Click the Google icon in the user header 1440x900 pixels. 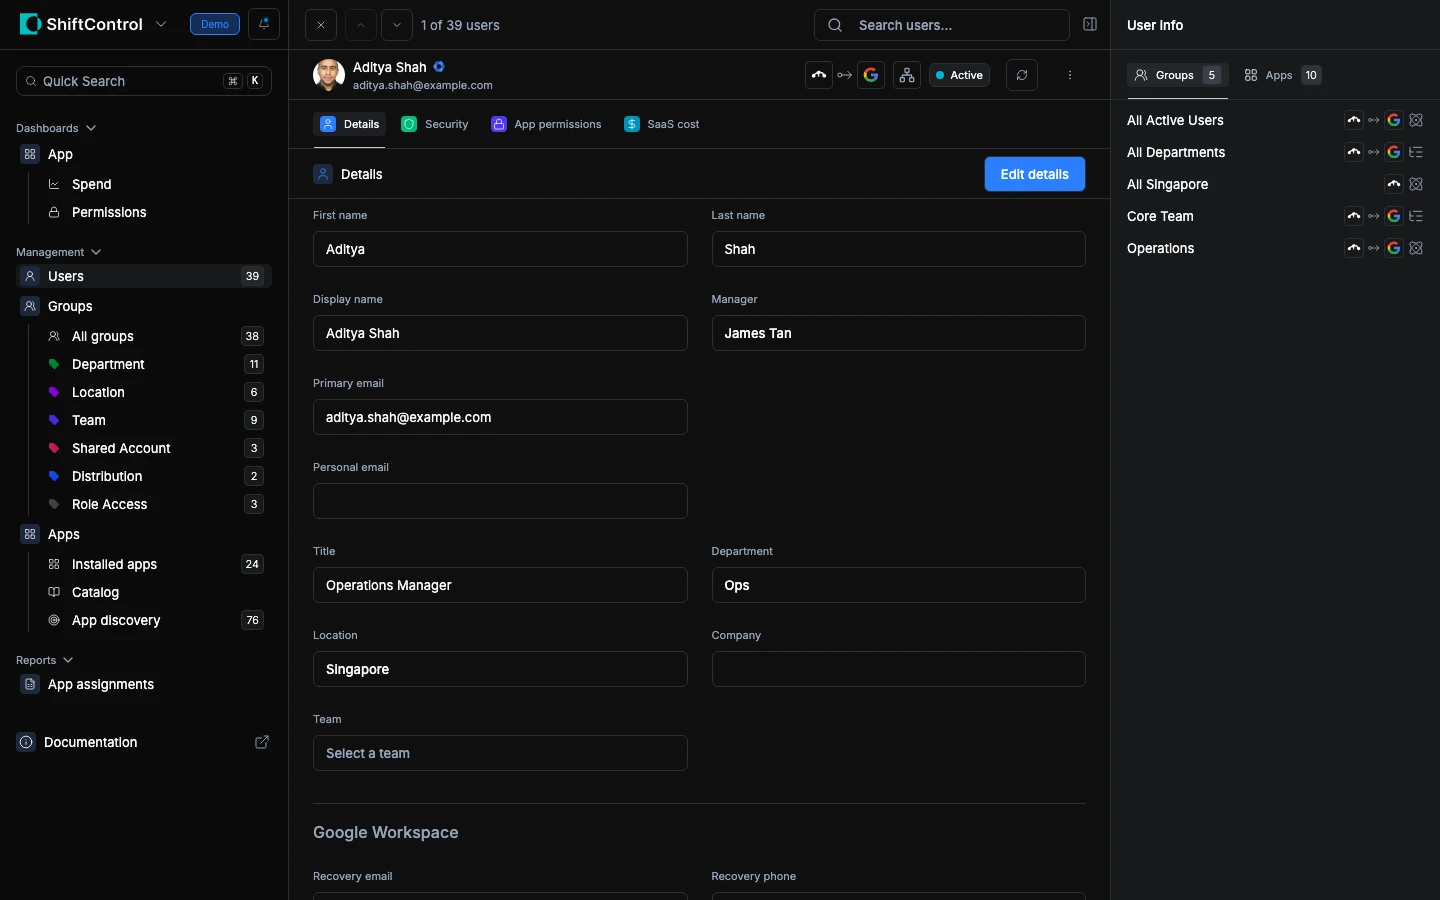tap(871, 75)
